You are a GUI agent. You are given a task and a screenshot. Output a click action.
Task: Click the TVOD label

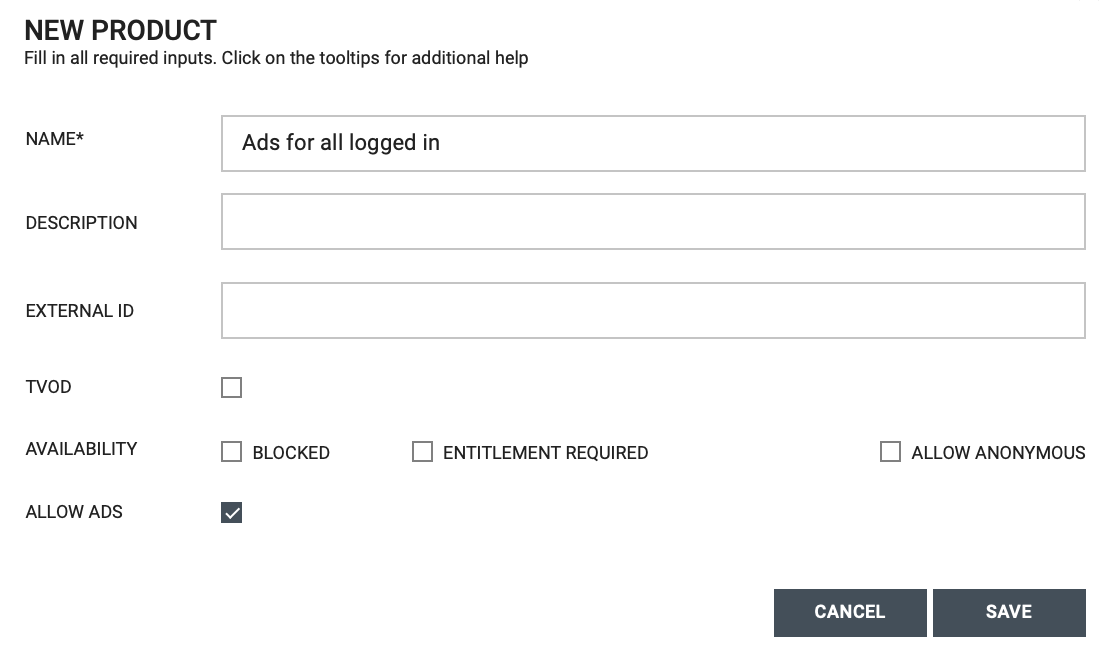[48, 387]
